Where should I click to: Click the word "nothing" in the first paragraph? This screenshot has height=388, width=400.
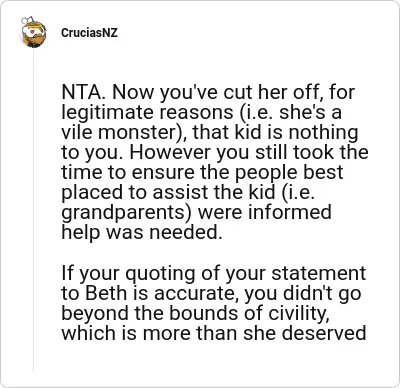point(323,133)
